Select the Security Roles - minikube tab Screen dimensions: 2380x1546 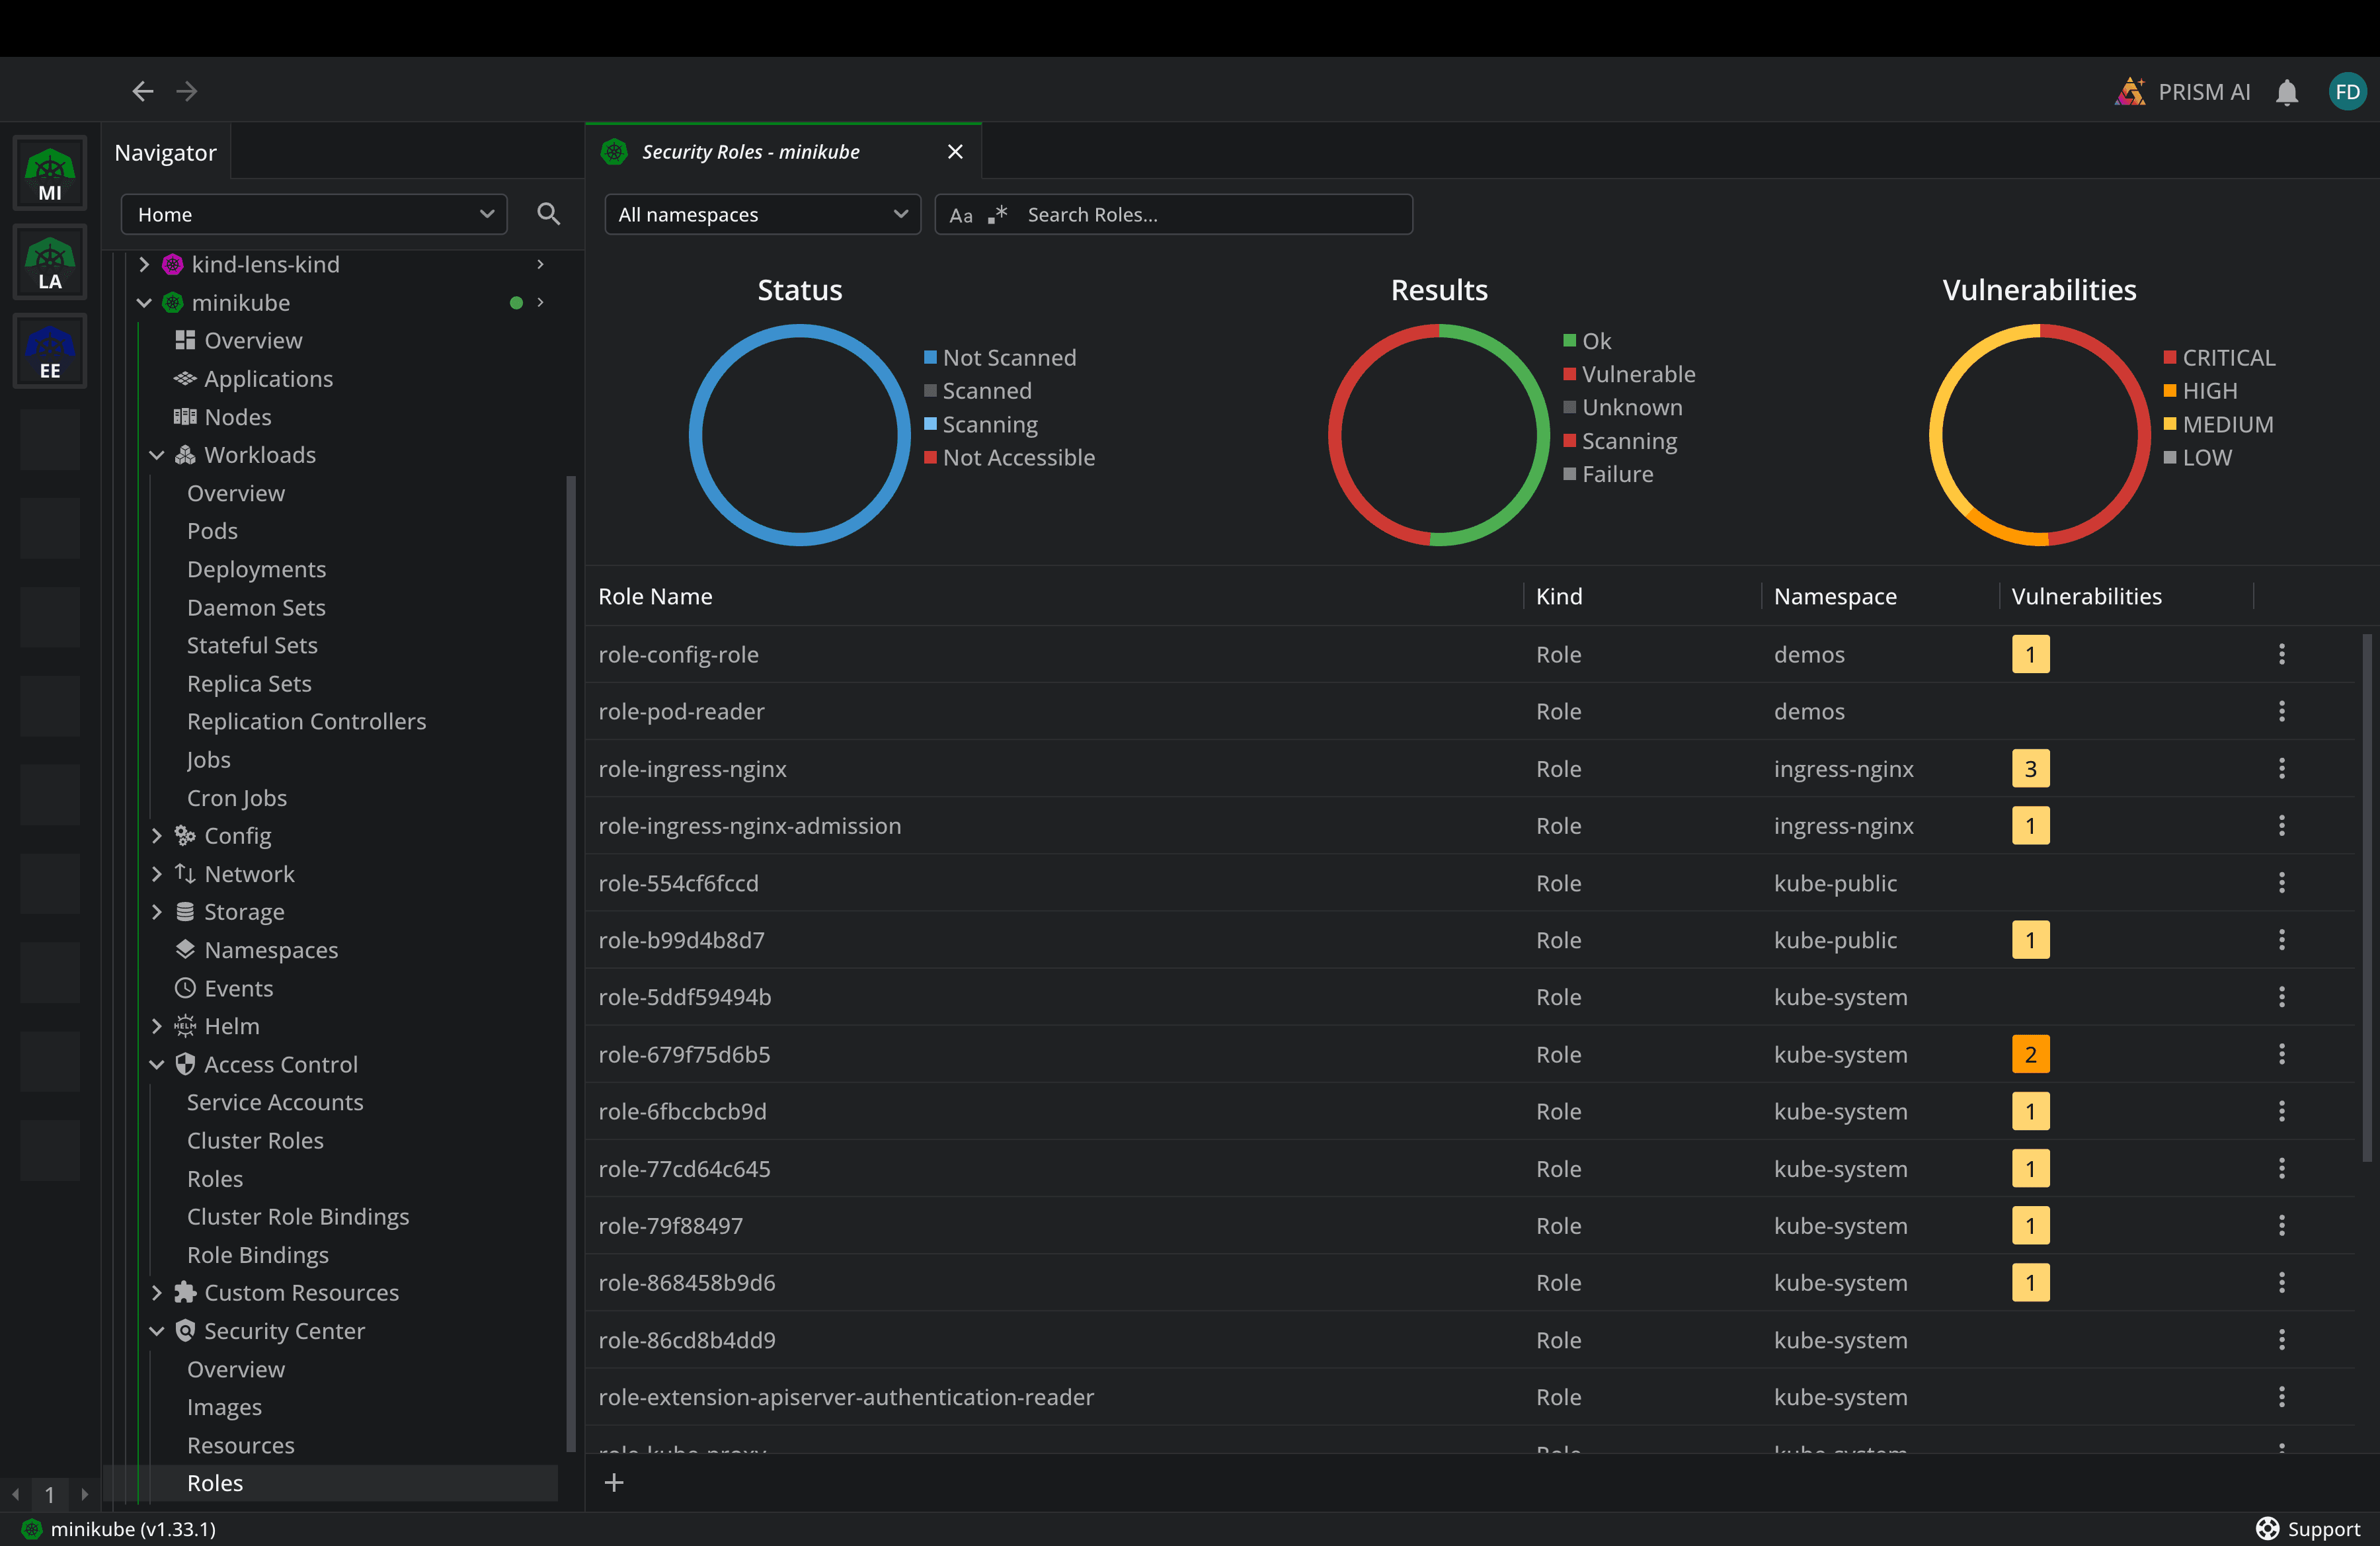pyautogui.click(x=750, y=152)
